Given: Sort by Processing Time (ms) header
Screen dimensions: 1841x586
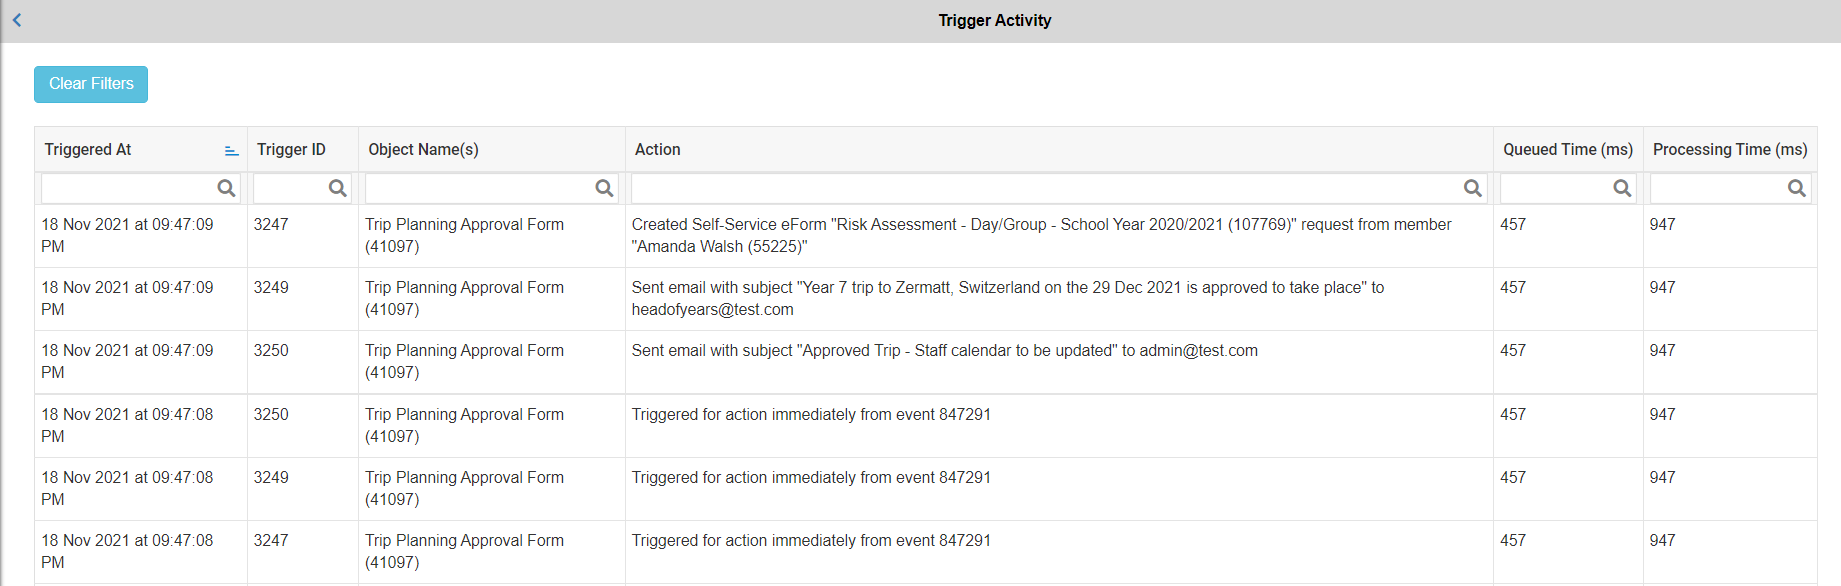Looking at the screenshot, I should pos(1729,150).
